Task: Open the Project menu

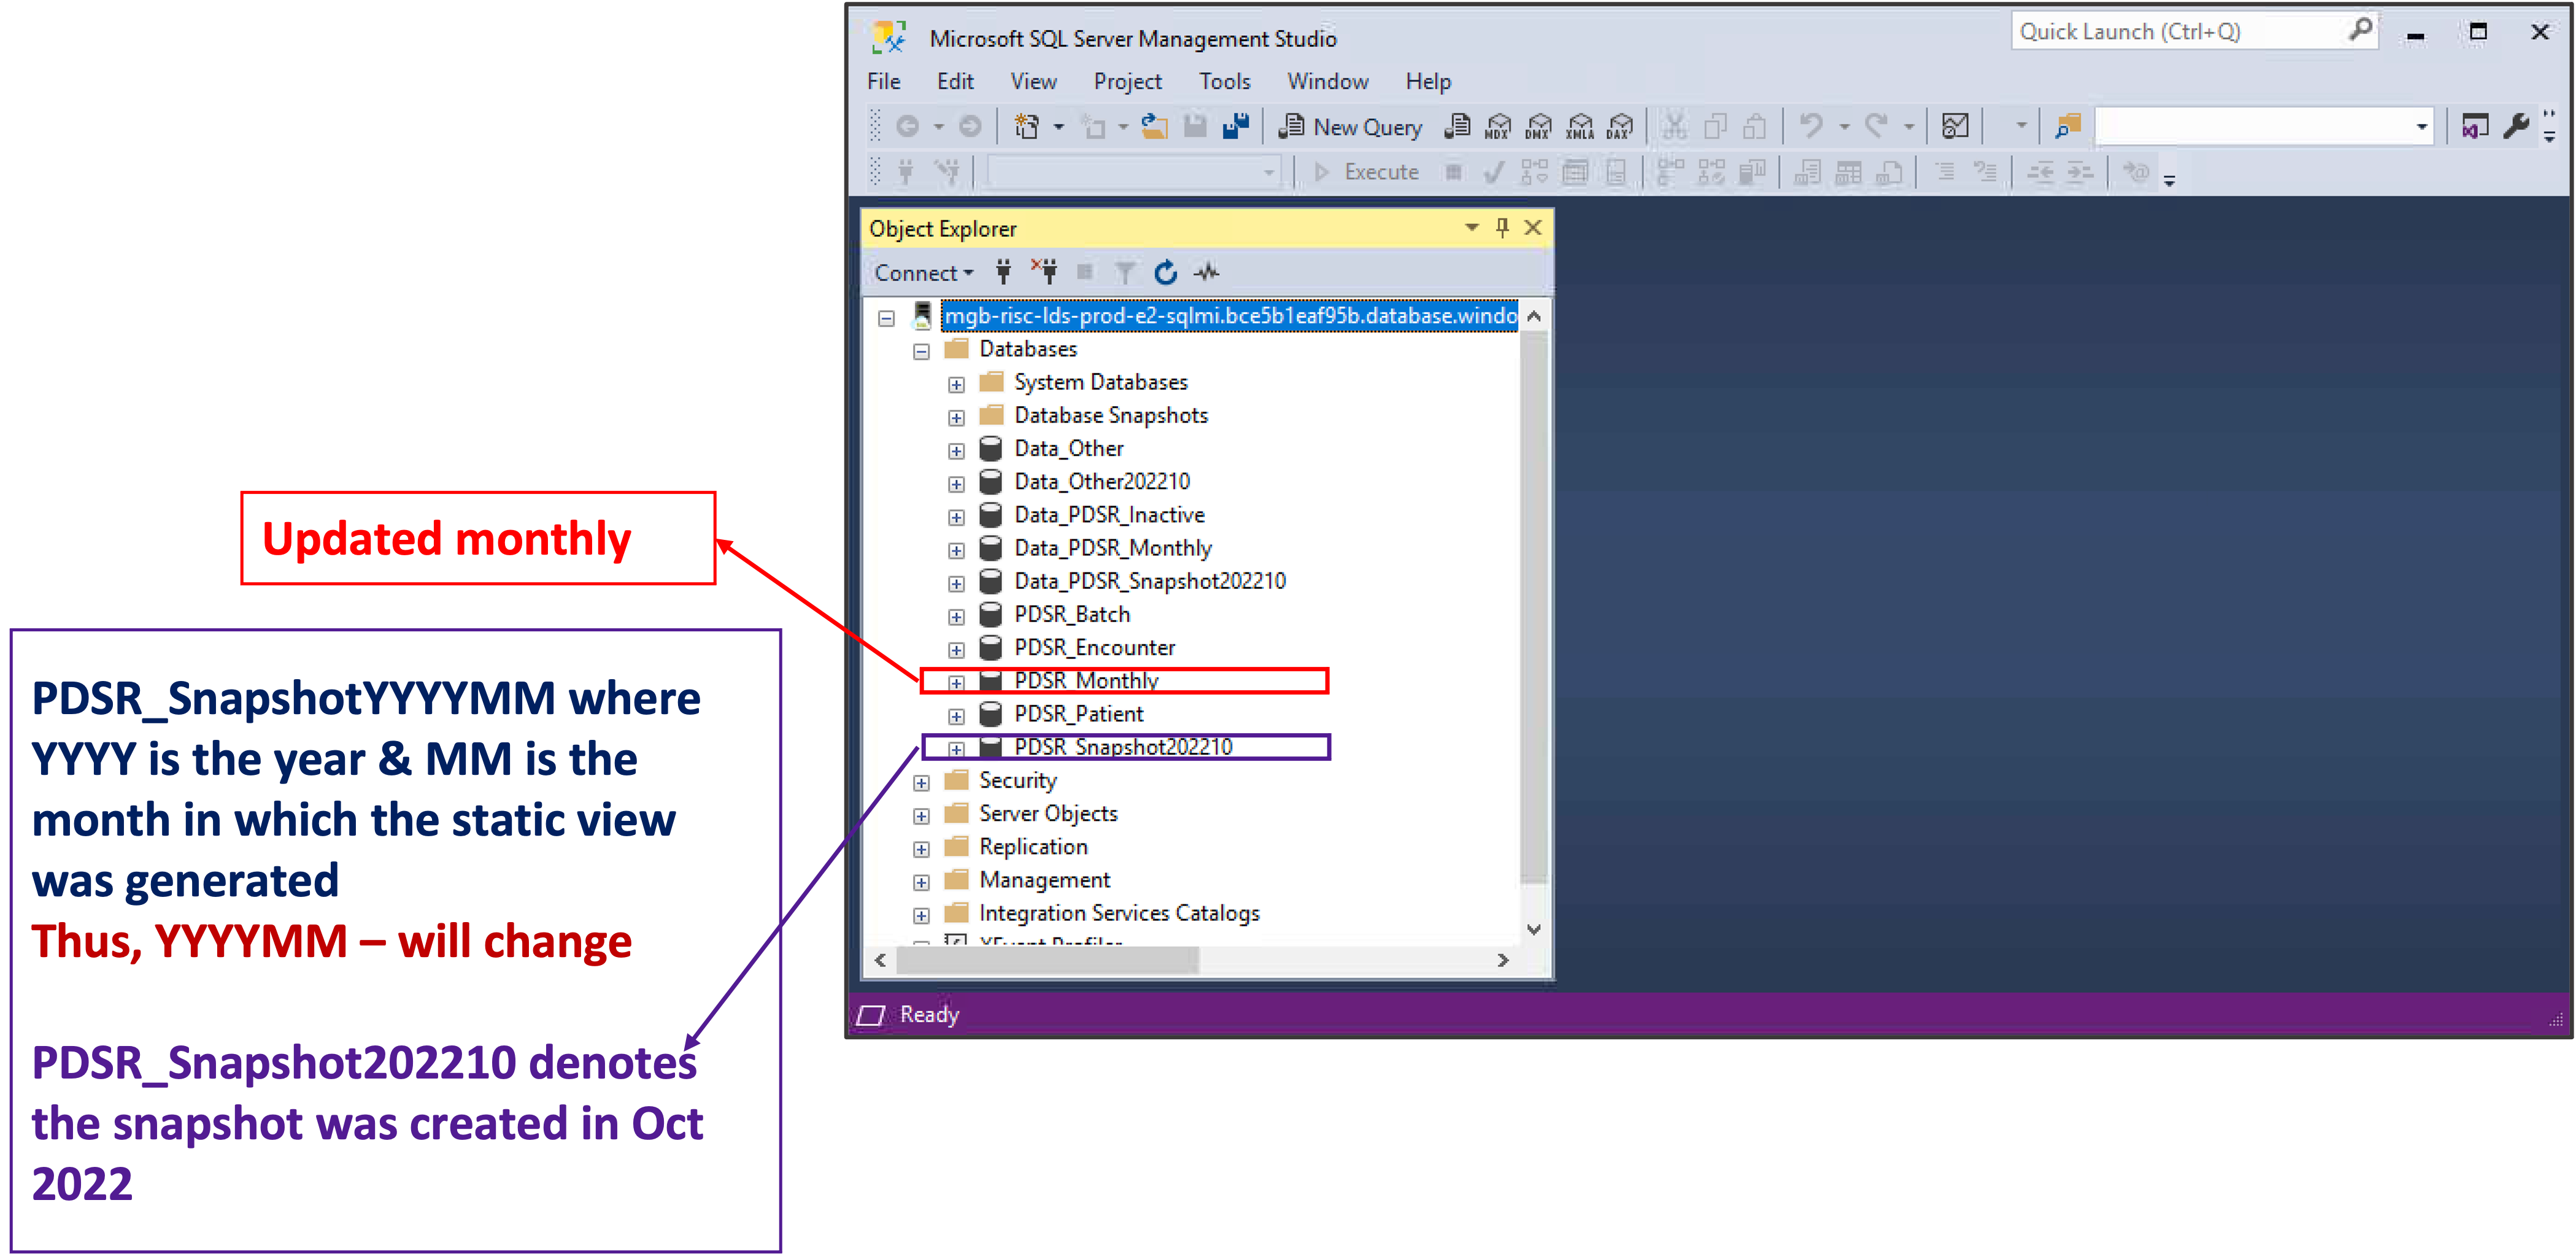Action: click(1128, 82)
